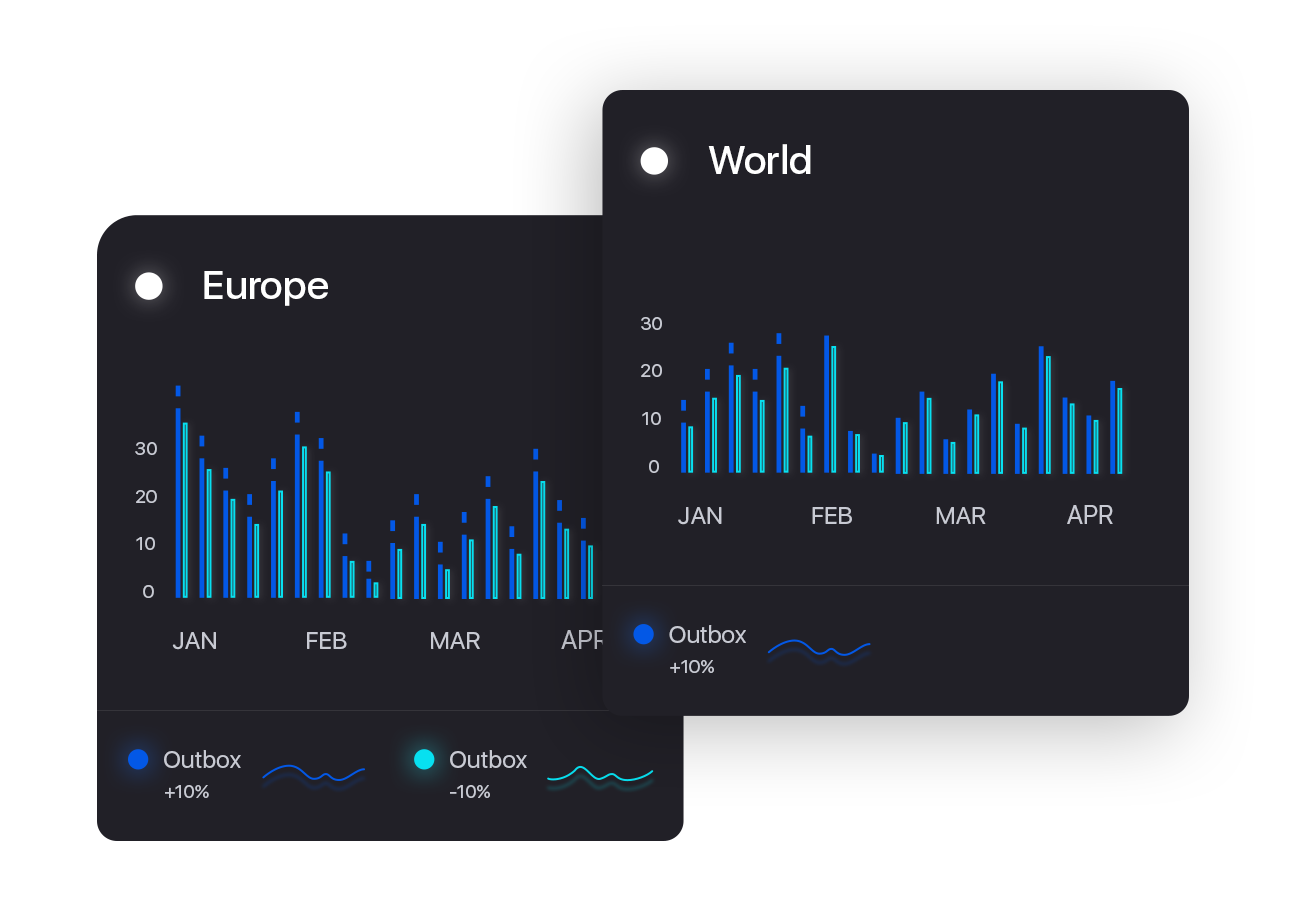Click the +10% value in World card

pos(692,667)
